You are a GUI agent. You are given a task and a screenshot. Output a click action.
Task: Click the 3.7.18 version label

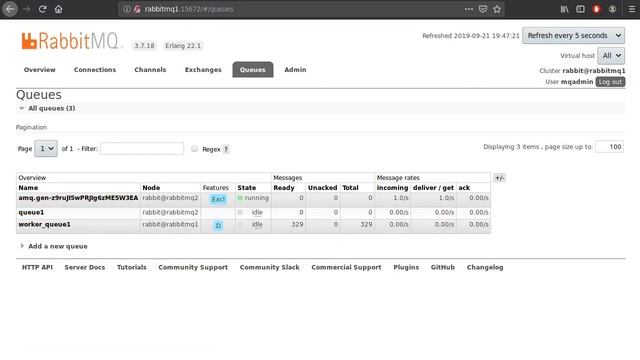(144, 46)
